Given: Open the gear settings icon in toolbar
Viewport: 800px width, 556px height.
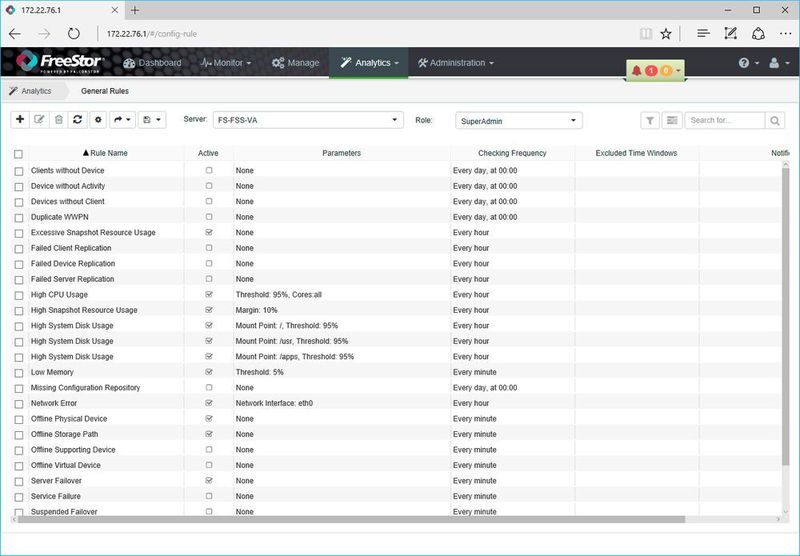Looking at the screenshot, I should pos(97,120).
